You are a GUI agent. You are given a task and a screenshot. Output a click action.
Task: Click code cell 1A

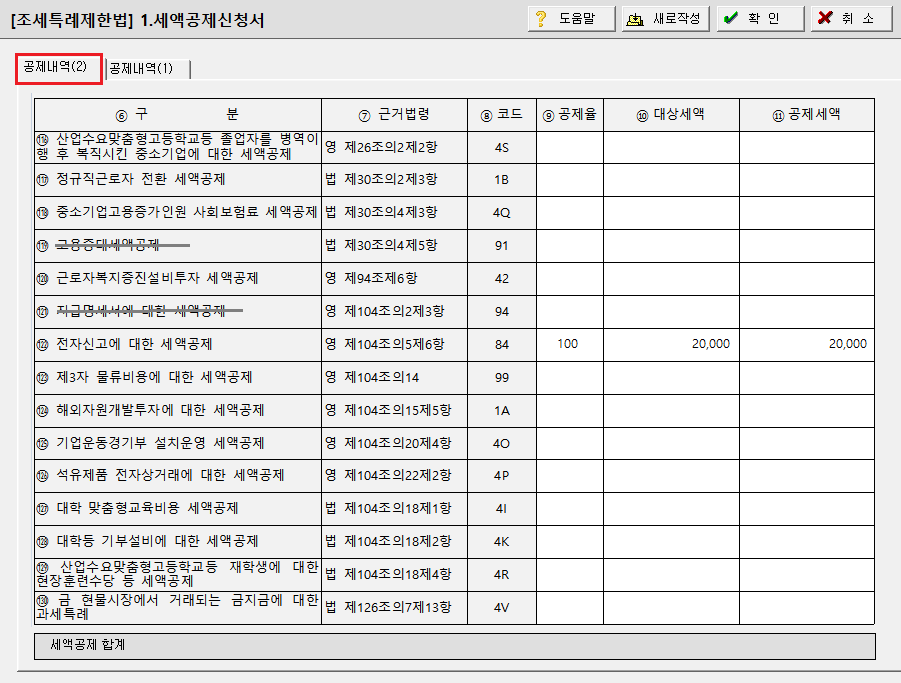[502, 411]
